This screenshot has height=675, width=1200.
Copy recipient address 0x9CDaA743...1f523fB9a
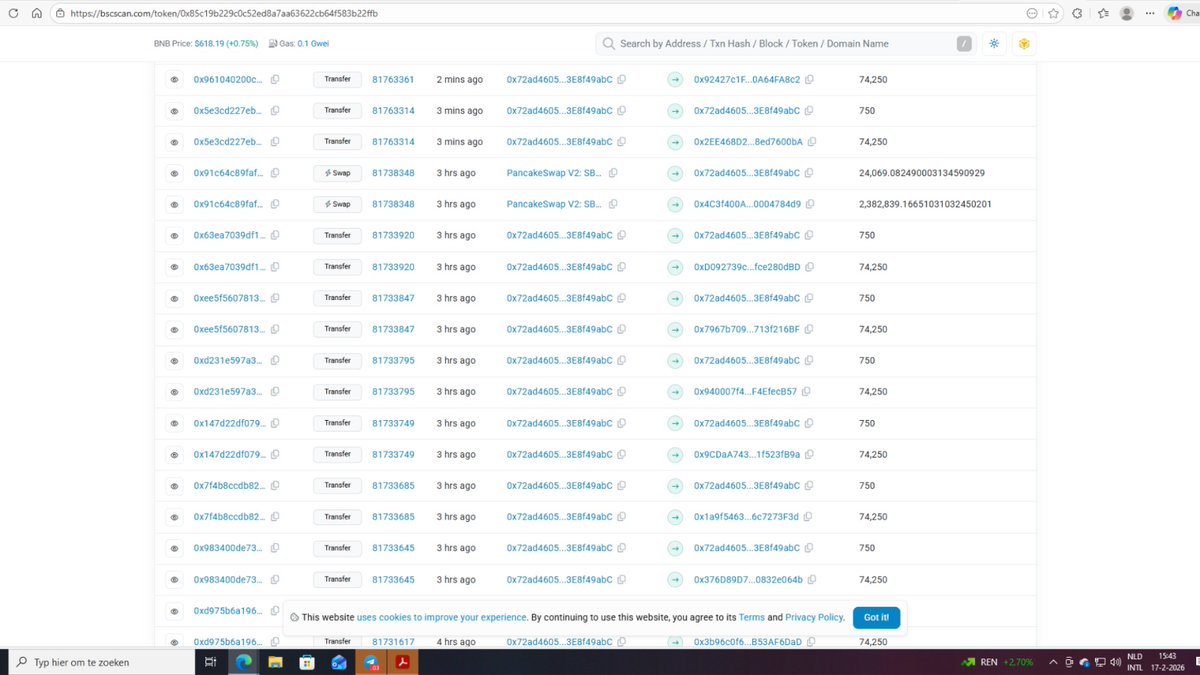click(809, 454)
